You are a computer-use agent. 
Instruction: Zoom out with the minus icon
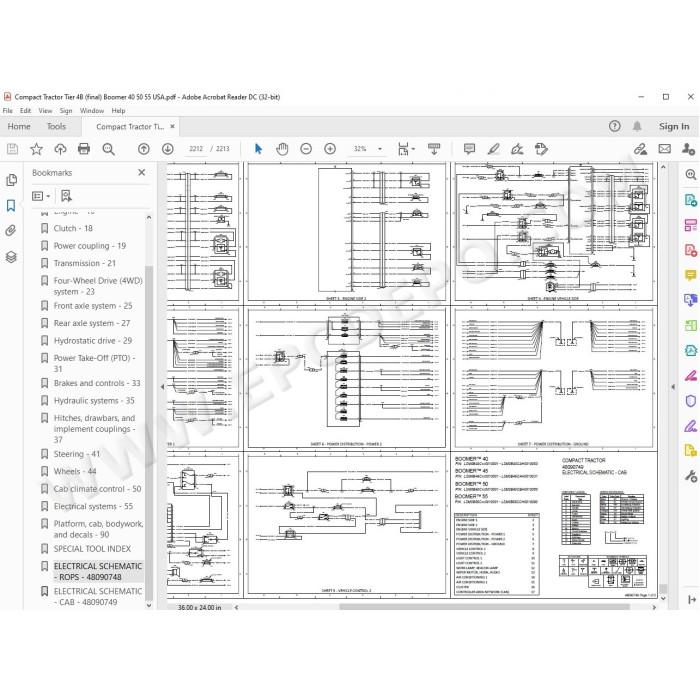(306, 149)
